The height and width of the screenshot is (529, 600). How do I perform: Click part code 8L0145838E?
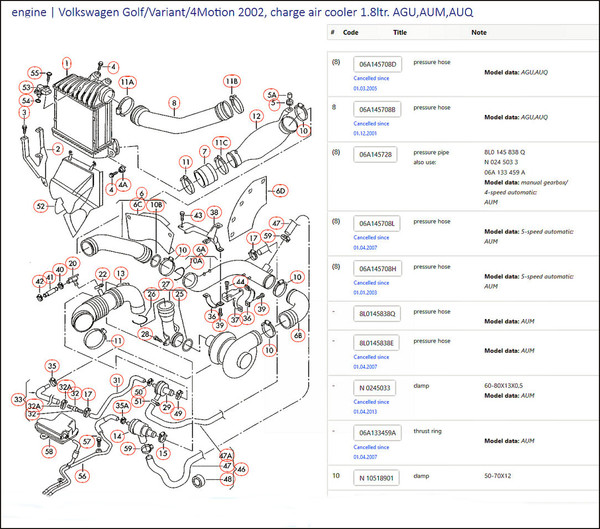[378, 343]
